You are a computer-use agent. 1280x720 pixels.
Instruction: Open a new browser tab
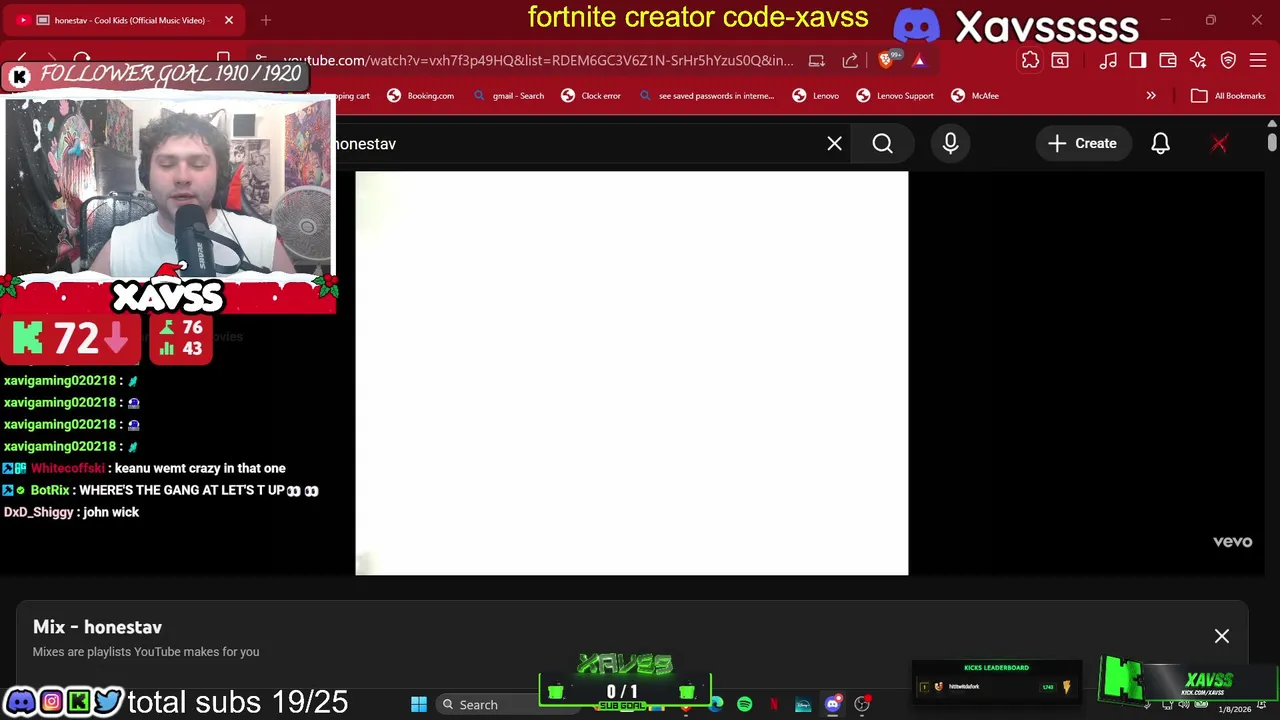click(266, 20)
